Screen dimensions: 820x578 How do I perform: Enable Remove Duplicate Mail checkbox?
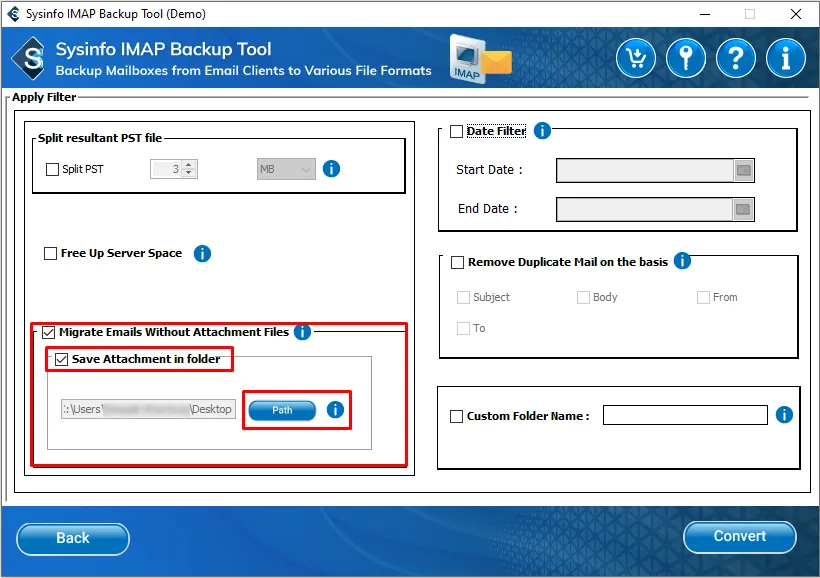point(458,262)
